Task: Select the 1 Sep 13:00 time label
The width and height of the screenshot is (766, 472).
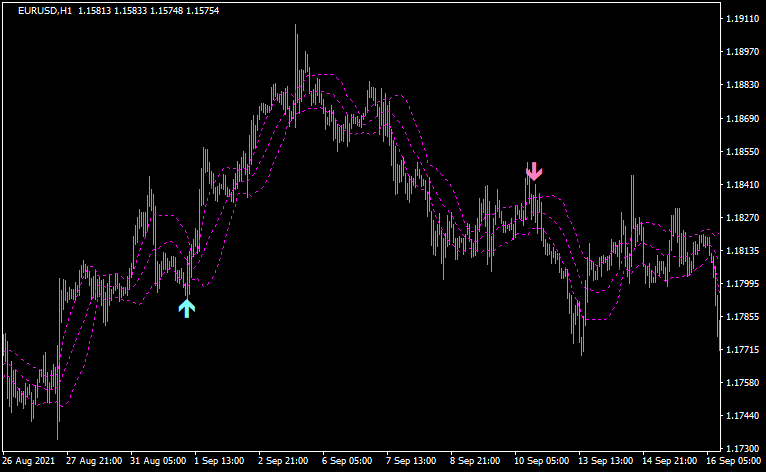Action: 221,462
